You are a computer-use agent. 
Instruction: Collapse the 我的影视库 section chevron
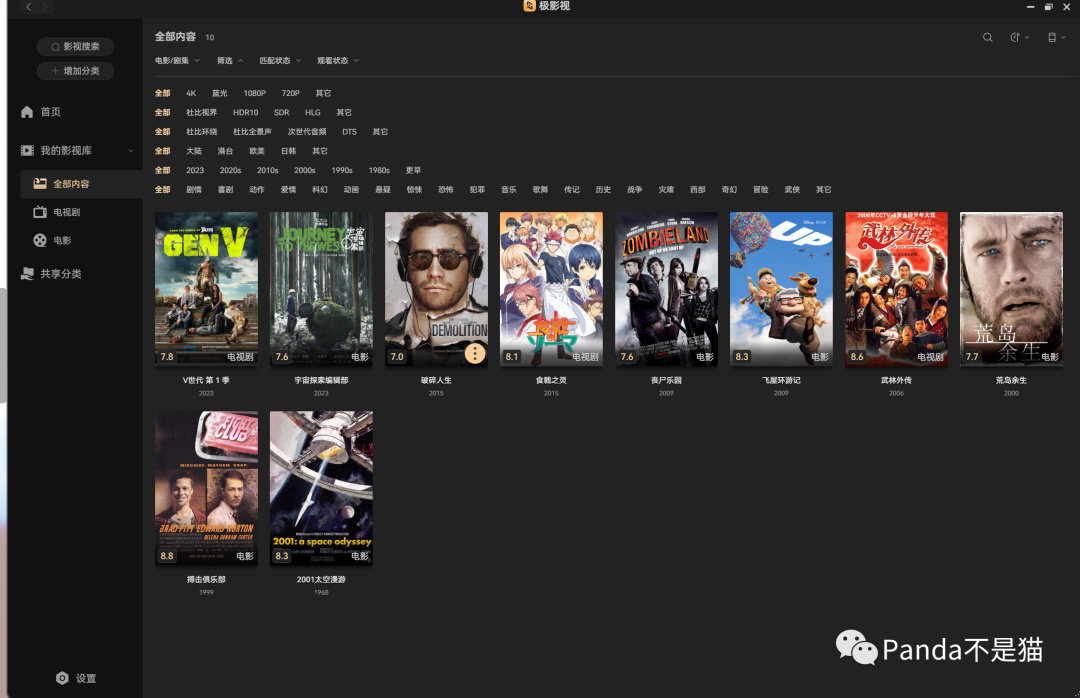131,151
